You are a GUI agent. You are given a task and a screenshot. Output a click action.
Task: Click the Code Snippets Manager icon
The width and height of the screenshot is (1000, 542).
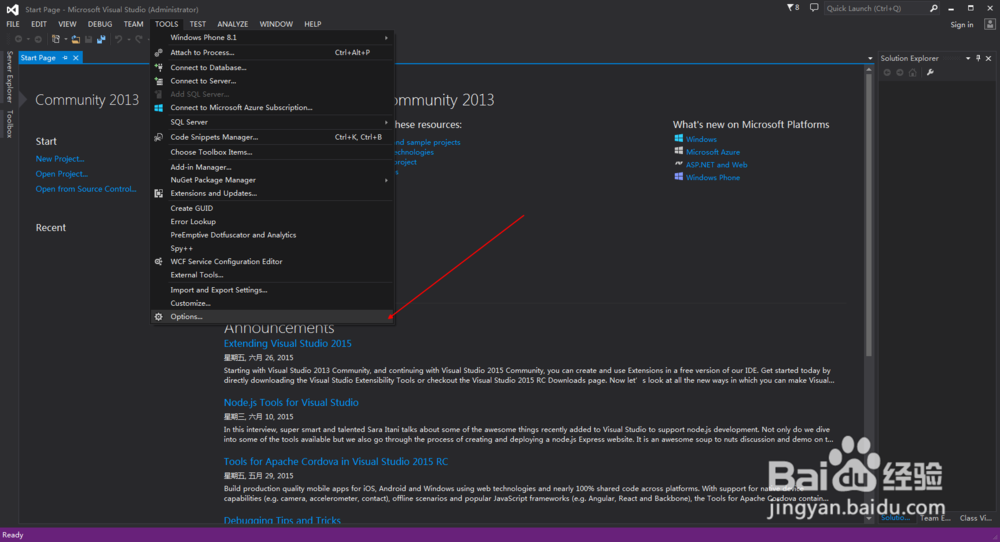point(159,137)
